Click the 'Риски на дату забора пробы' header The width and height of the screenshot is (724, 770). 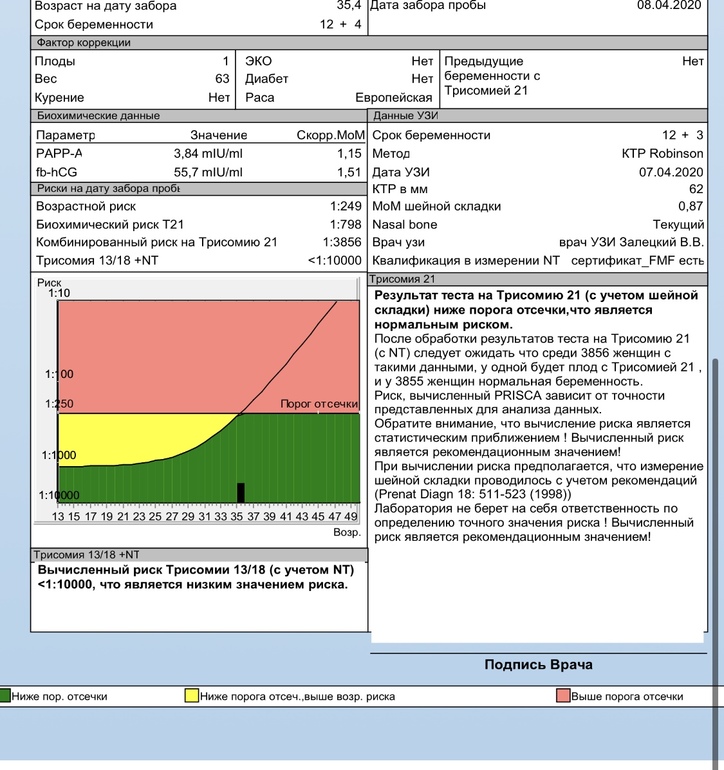pyautogui.click(x=107, y=188)
